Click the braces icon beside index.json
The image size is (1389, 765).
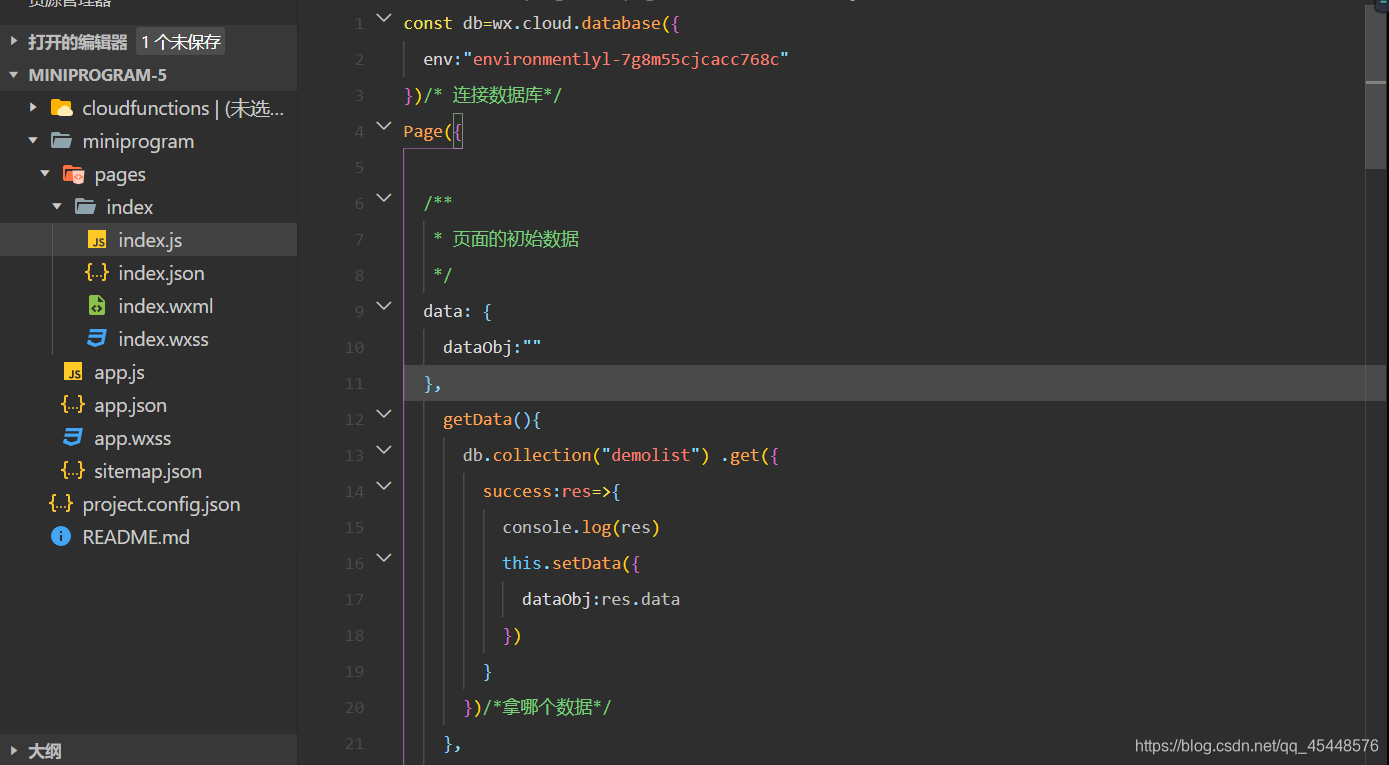[x=97, y=273]
